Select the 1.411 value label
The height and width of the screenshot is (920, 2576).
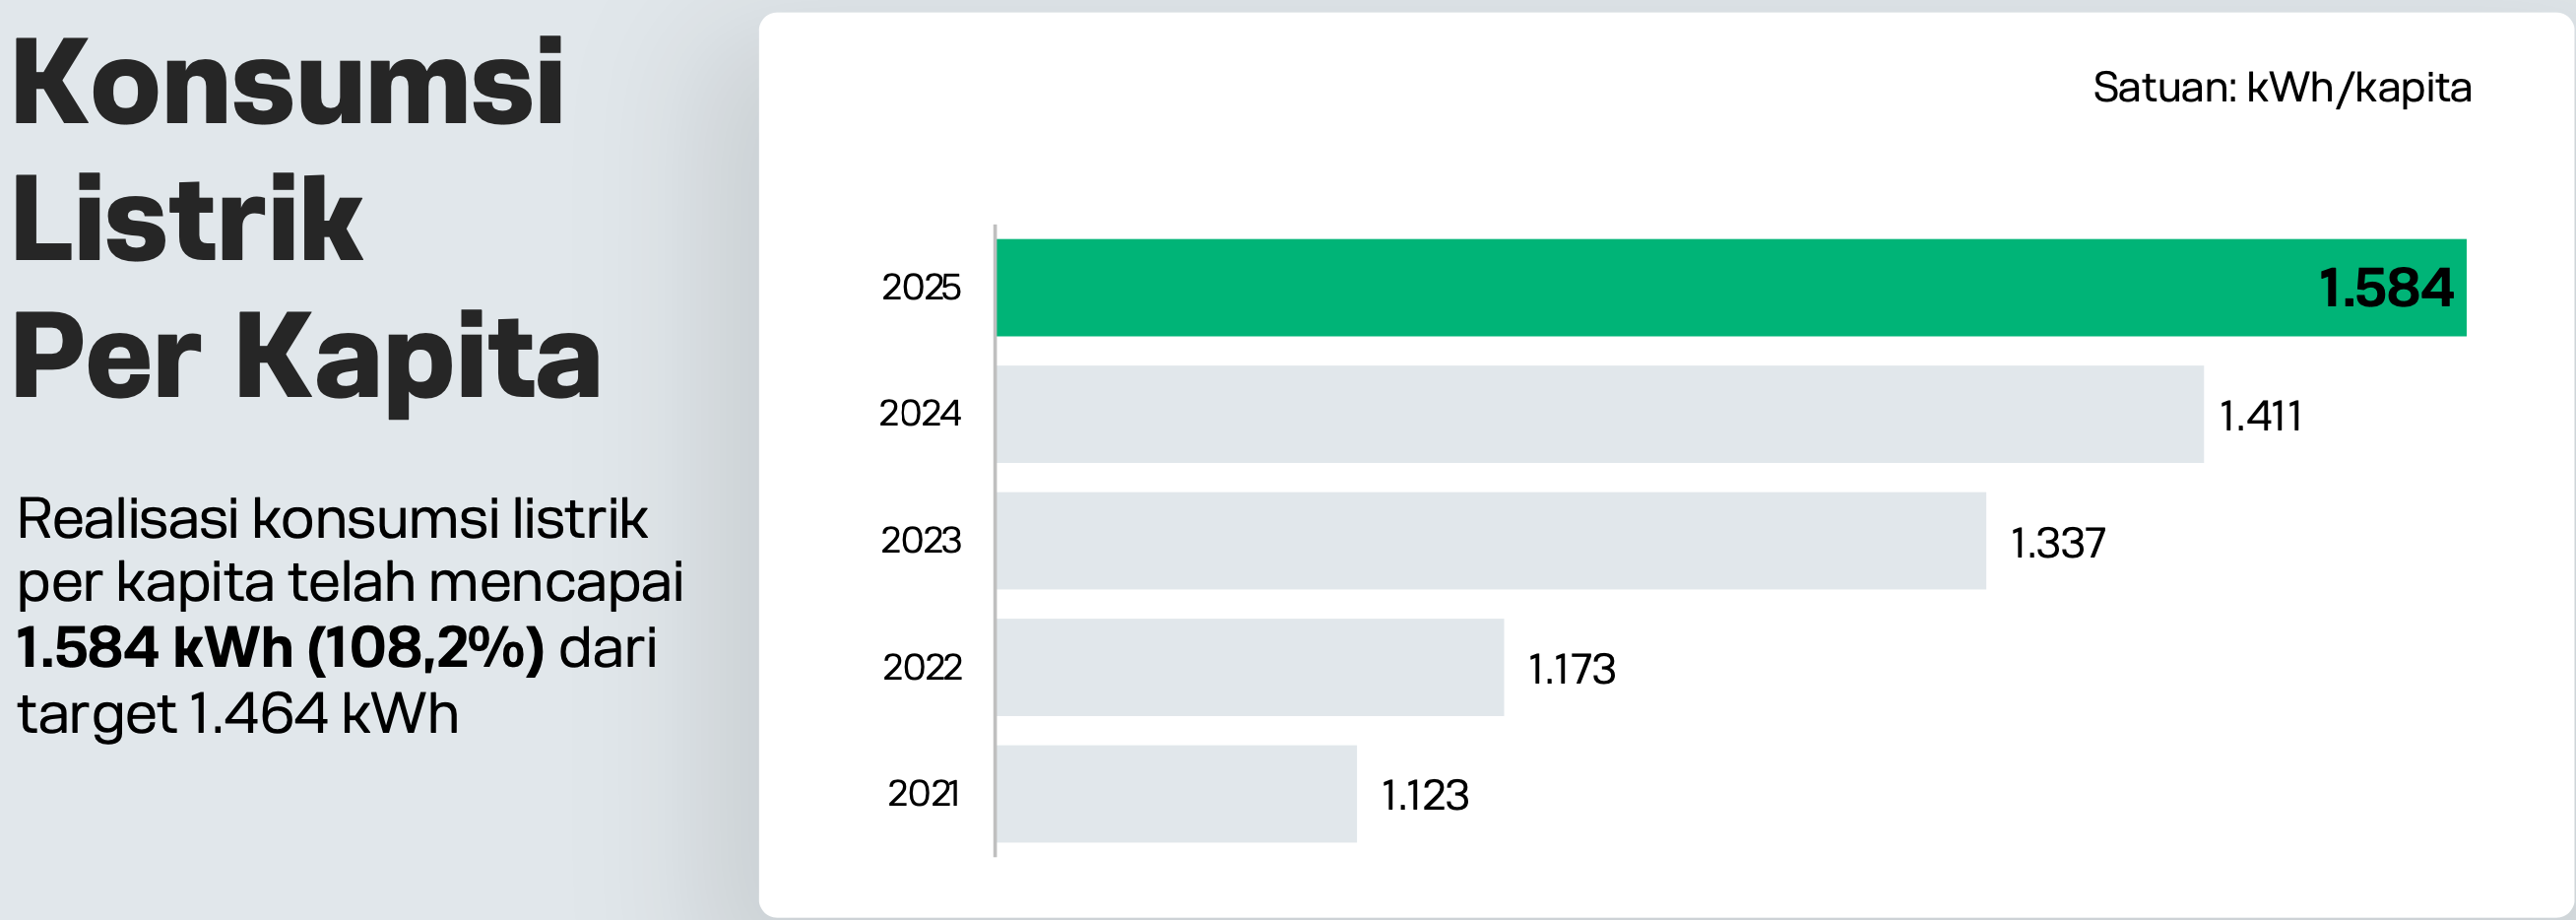point(2261,416)
